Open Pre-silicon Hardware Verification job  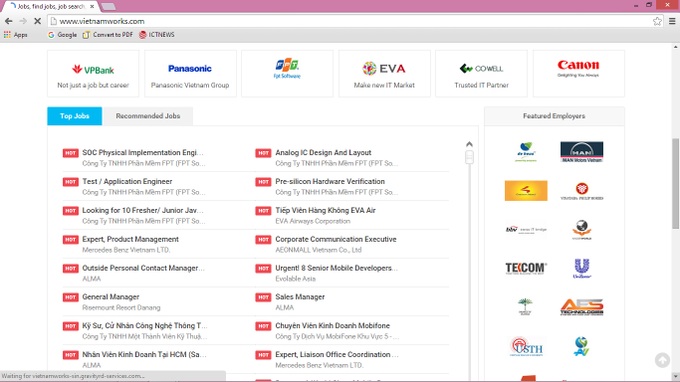[x=330, y=182]
